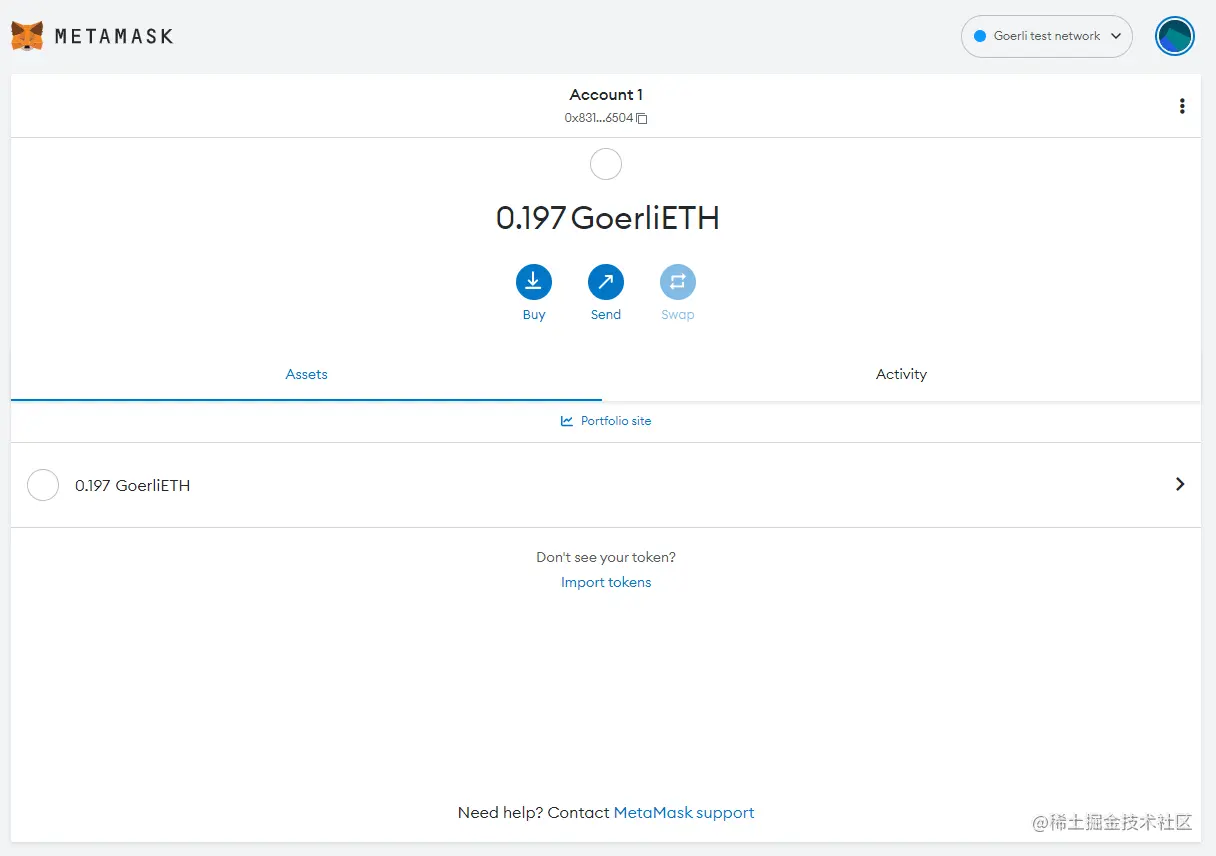Viewport: 1216px width, 856px height.
Task: Click the Swap label text
Action: (678, 314)
